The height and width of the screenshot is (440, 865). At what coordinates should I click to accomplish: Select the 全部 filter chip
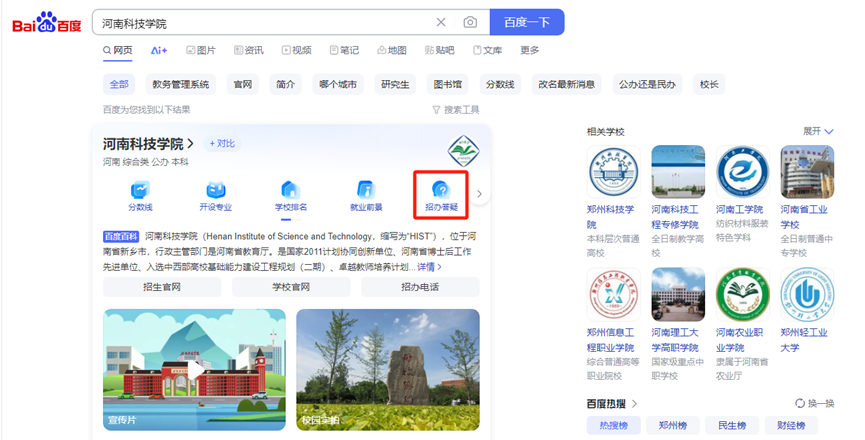(119, 84)
